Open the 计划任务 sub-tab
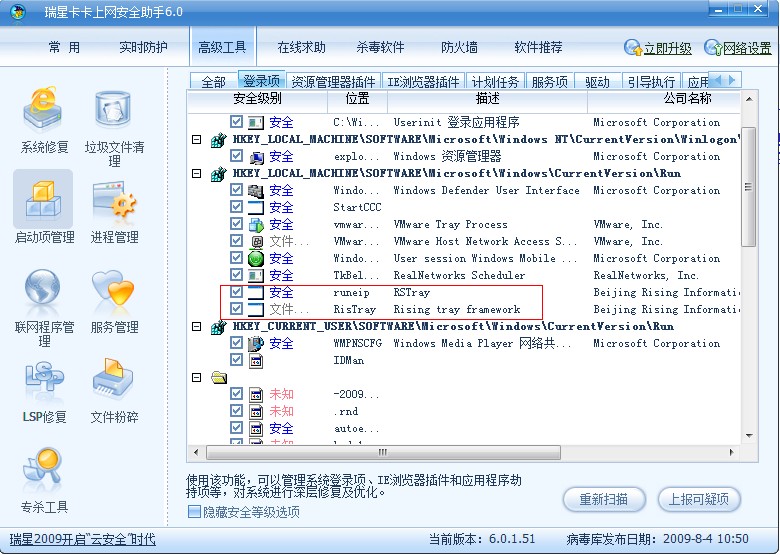Image resolution: width=780 pixels, height=555 pixels. [494, 81]
